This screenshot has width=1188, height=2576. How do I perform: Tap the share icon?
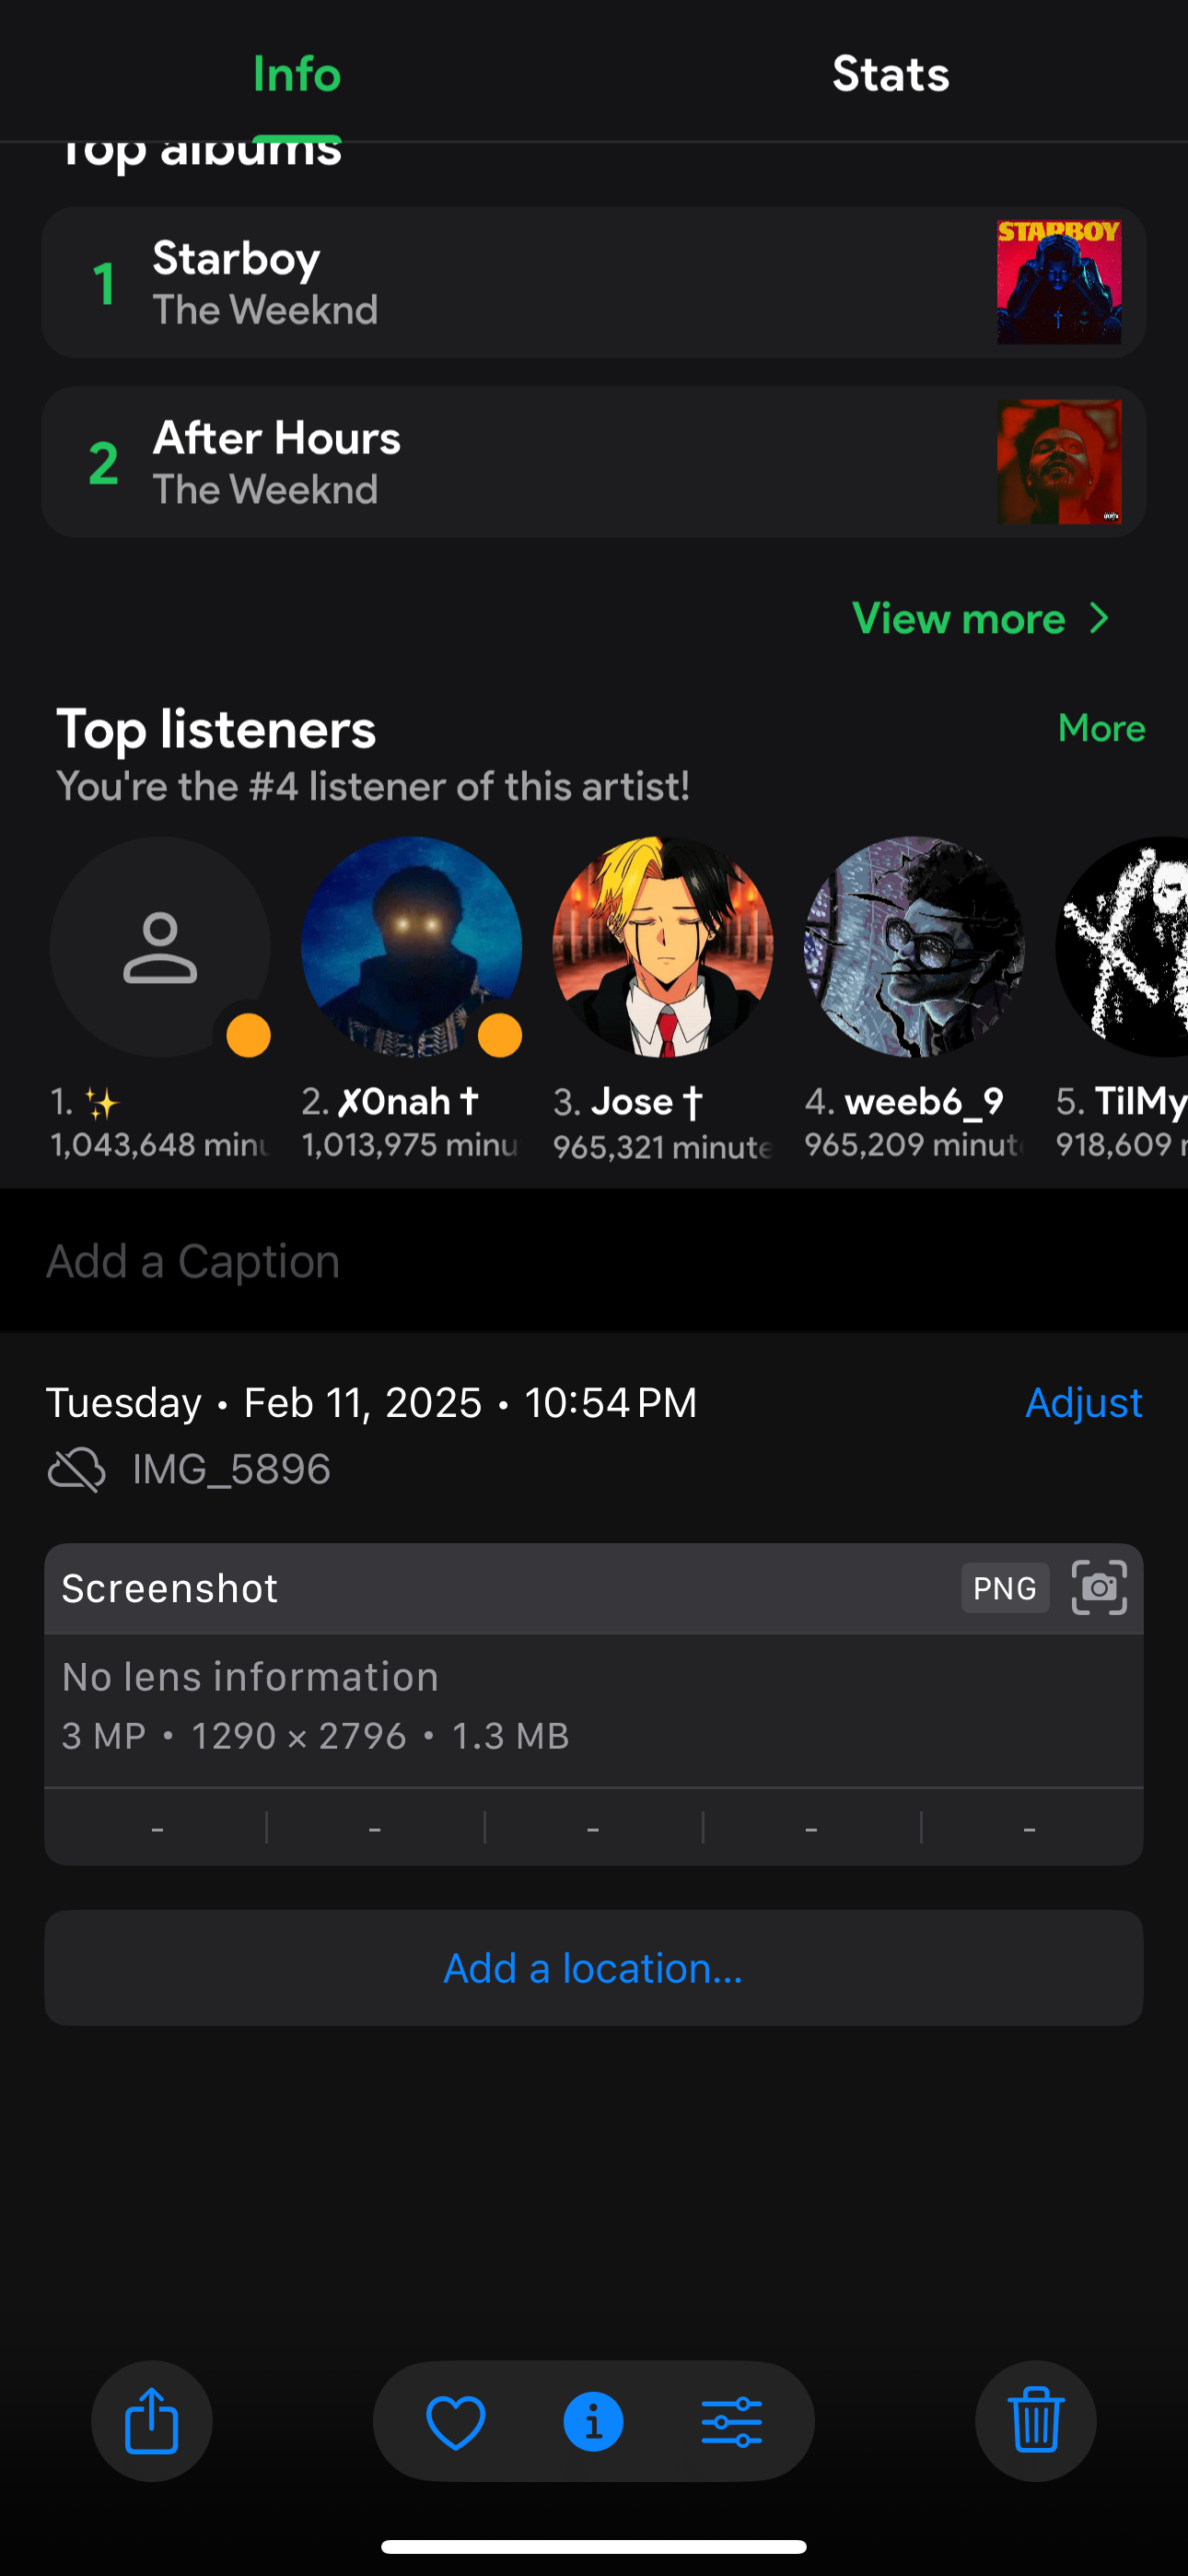[x=152, y=2421]
